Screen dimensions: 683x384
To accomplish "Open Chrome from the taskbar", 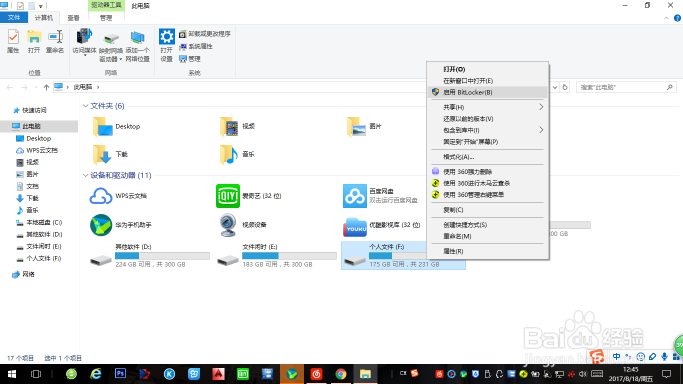I will click(341, 374).
